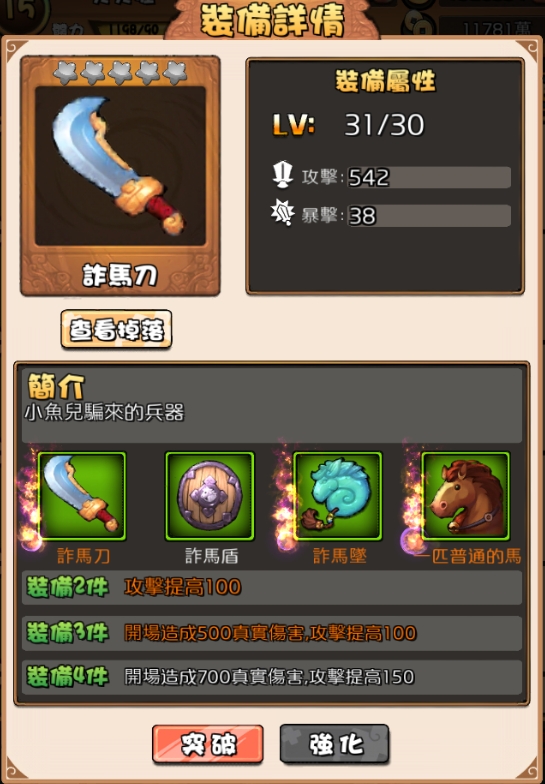Viewport: 545px width, 784px height.
Task: Click the critical hit burst icon
Action: [x=282, y=213]
